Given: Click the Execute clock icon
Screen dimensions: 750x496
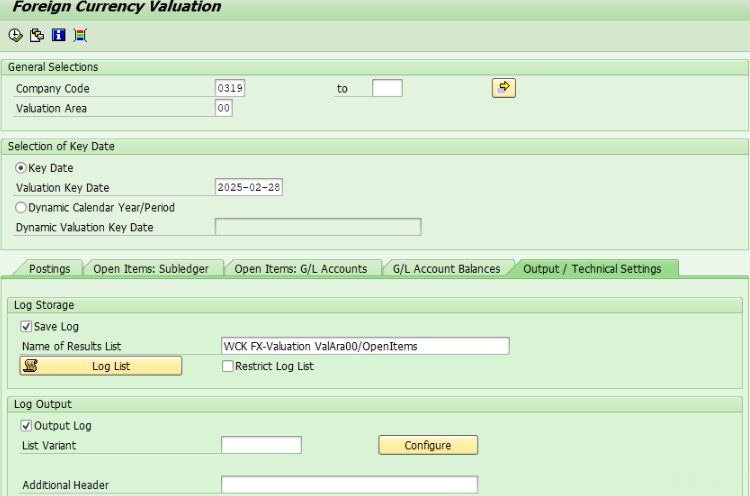Looking at the screenshot, I should click(x=15, y=35).
